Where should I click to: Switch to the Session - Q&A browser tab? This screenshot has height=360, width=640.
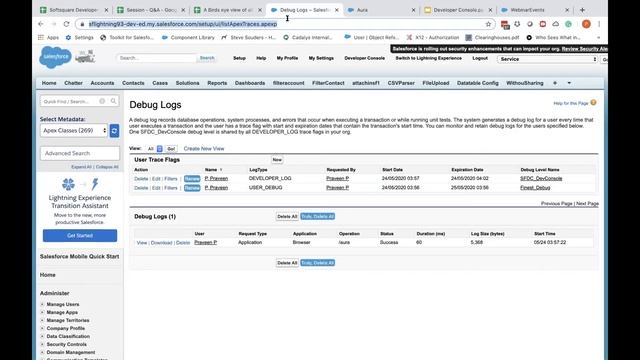point(151,10)
